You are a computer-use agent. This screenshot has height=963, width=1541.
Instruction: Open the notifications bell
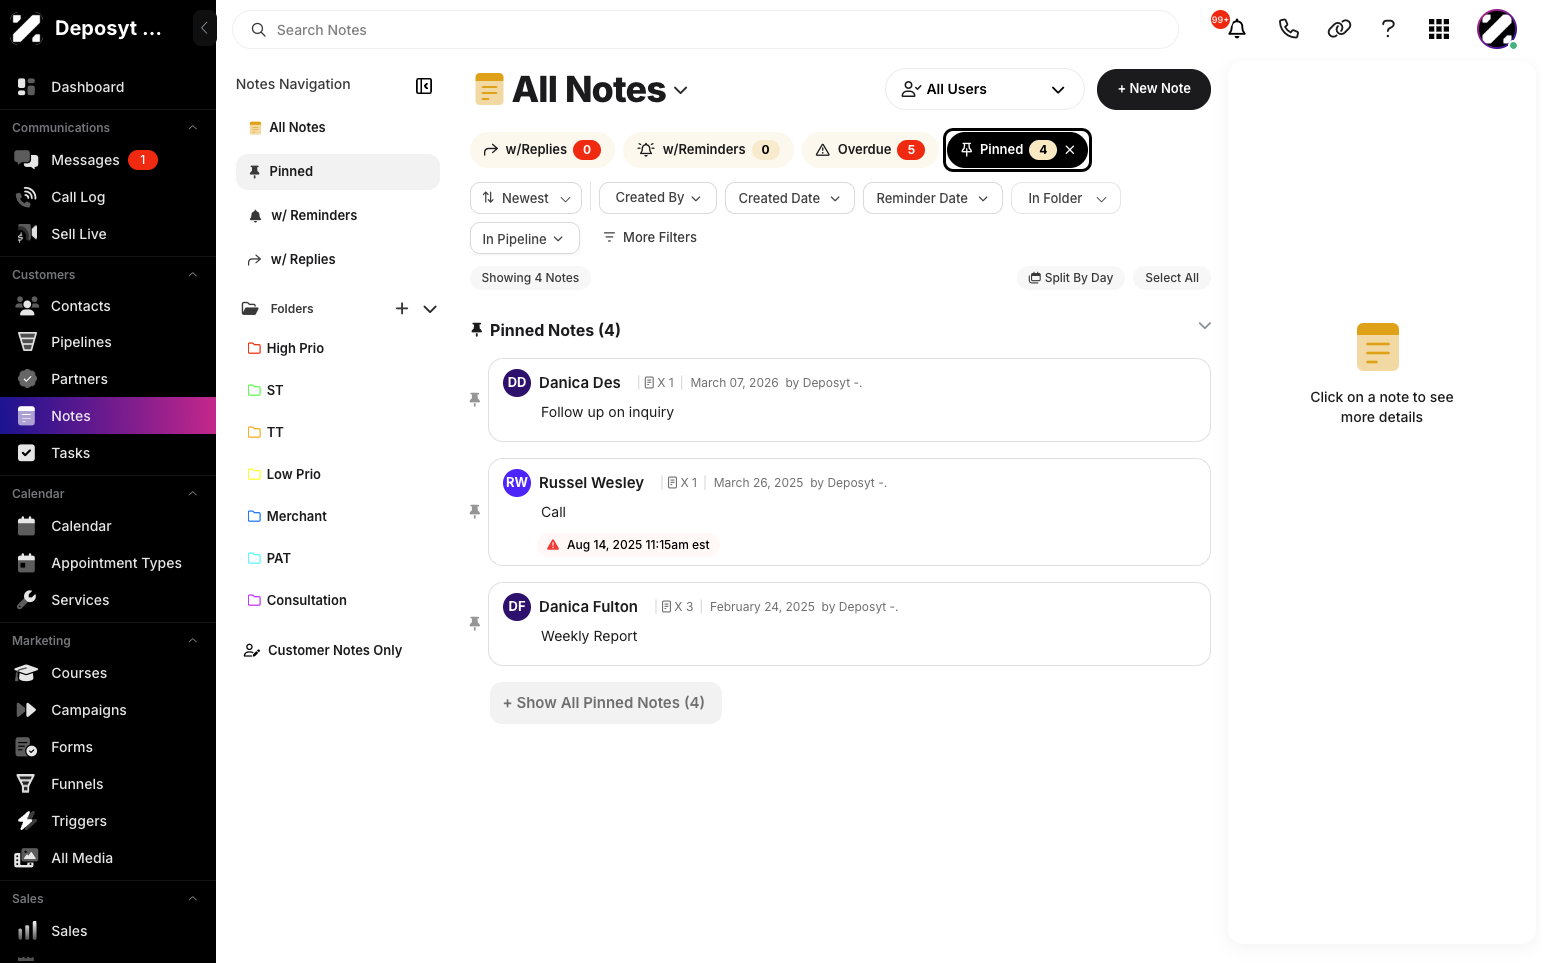click(x=1237, y=29)
